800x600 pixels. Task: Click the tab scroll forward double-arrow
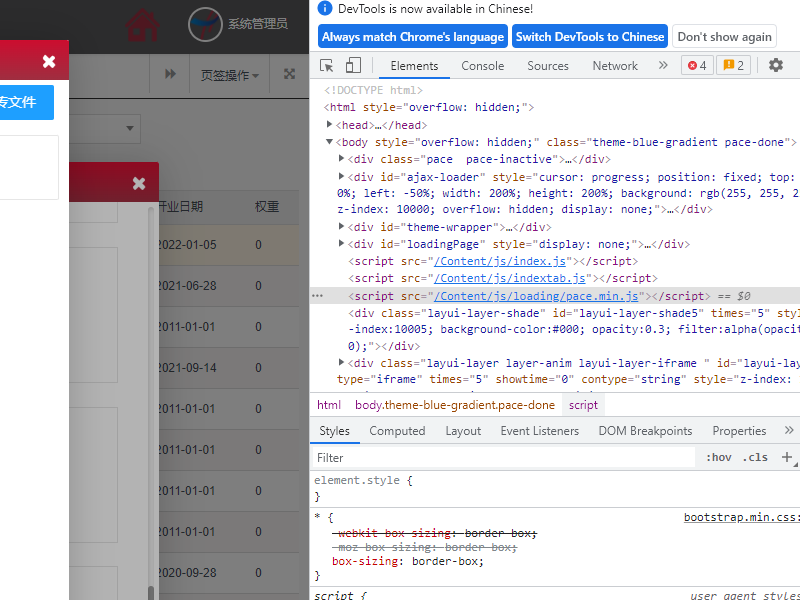171,74
